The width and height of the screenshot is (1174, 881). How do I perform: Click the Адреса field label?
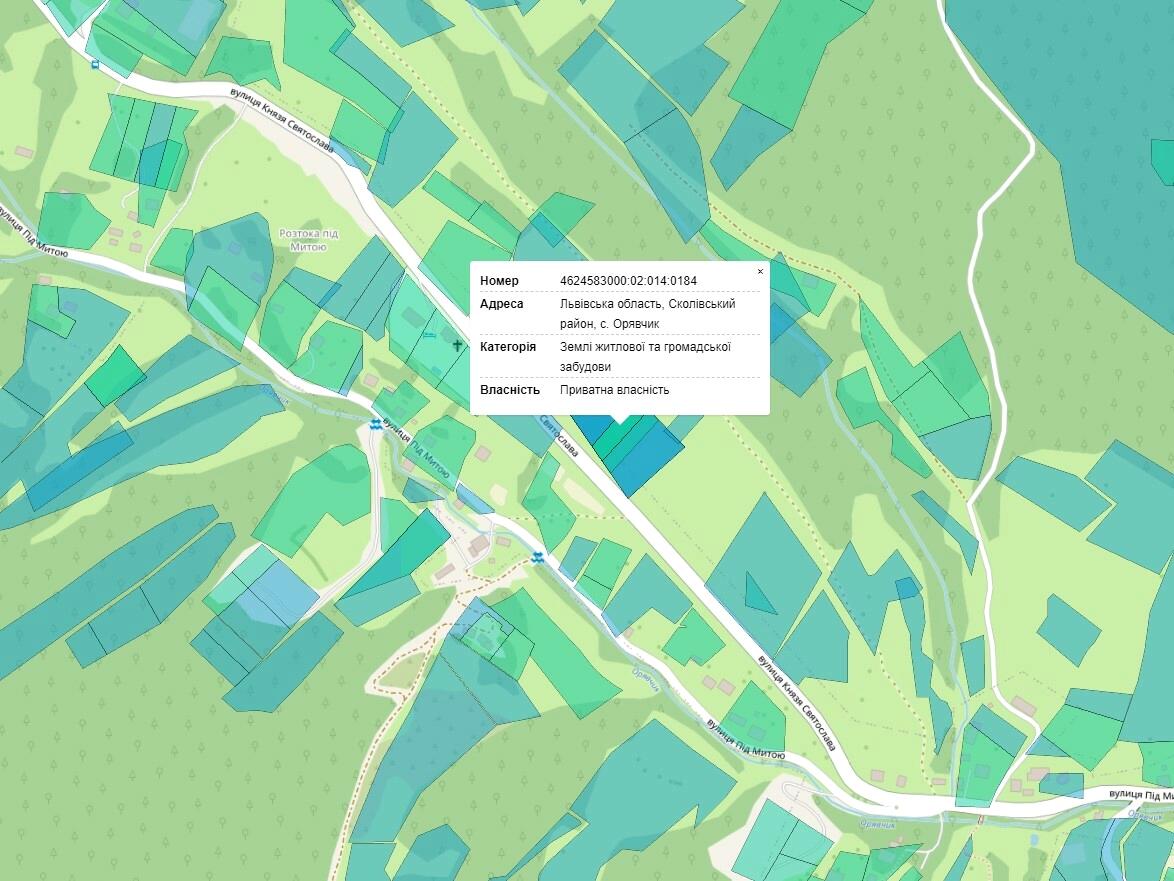502,304
